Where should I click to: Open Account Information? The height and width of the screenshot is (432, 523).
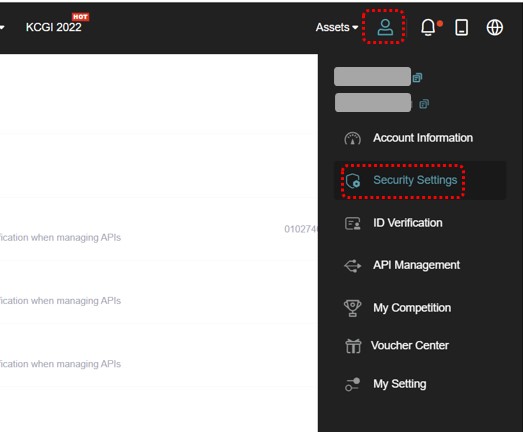423,138
